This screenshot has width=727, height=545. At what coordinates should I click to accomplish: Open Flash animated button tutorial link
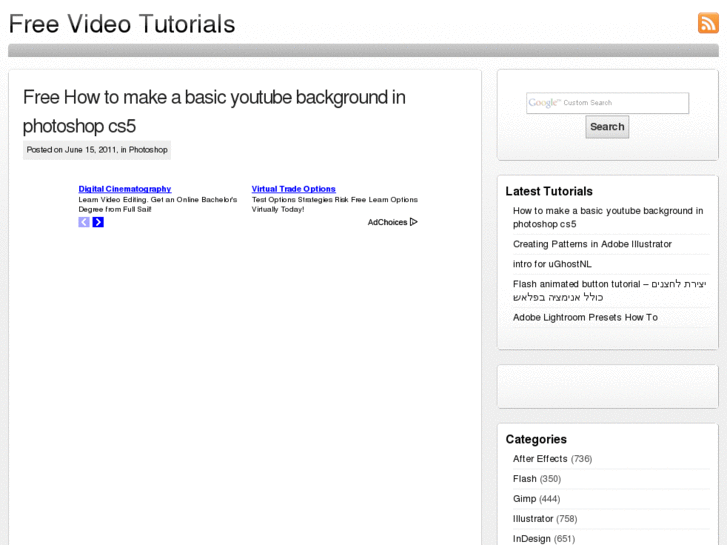[x=609, y=290]
